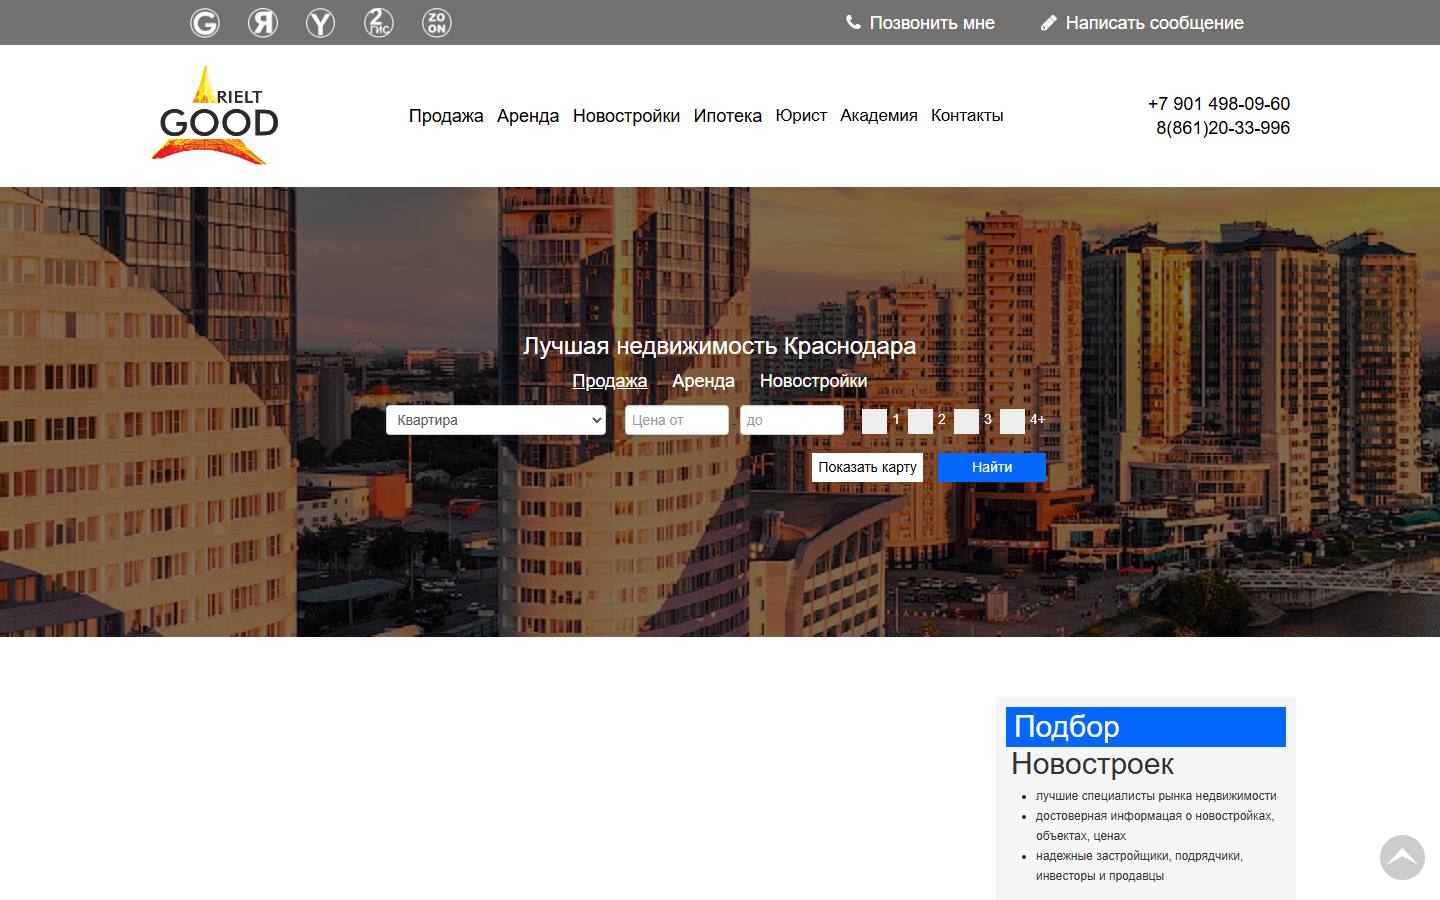This screenshot has width=1440, height=900.
Task: Focus the до maximum price field
Action: click(x=792, y=420)
